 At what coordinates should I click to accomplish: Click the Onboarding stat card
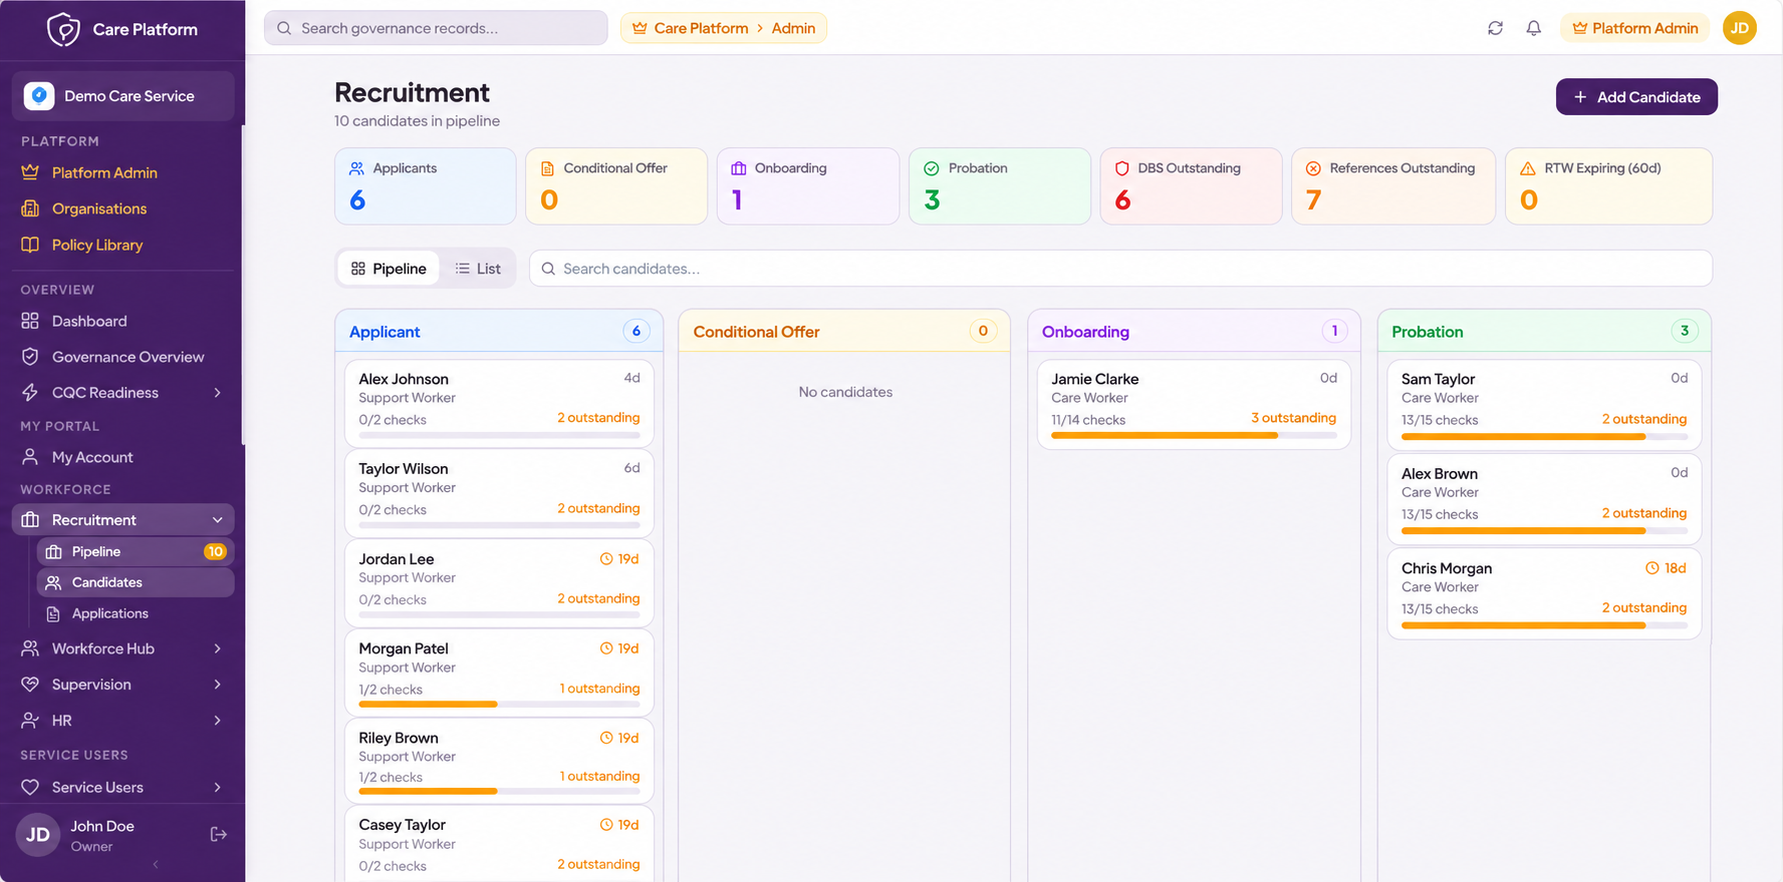tap(808, 186)
